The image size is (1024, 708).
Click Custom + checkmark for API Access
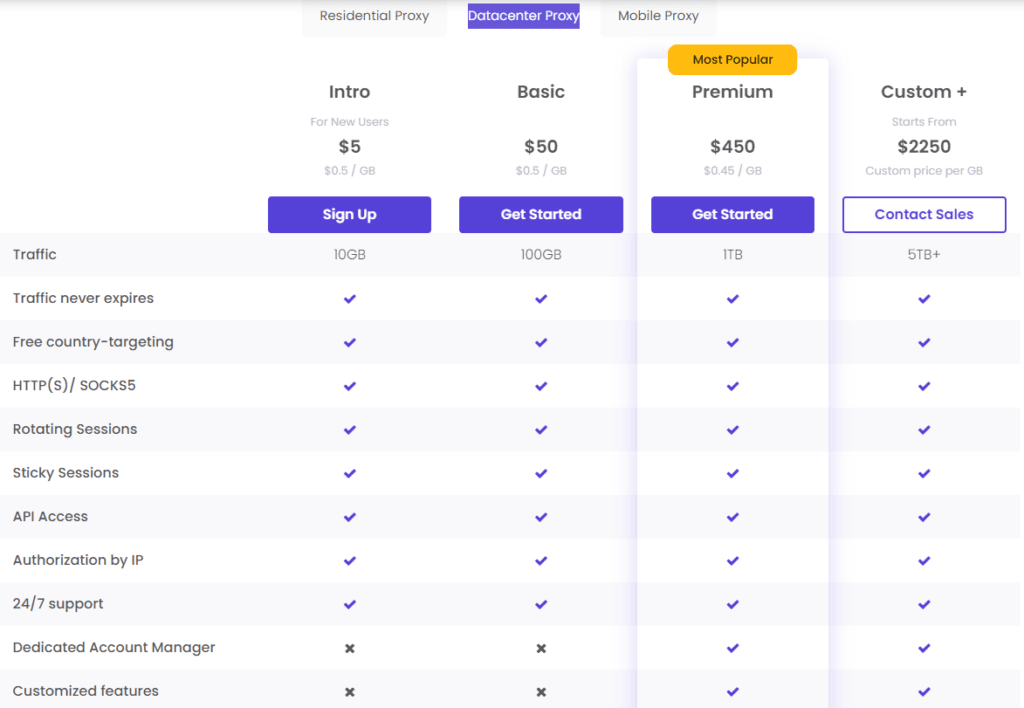point(924,517)
